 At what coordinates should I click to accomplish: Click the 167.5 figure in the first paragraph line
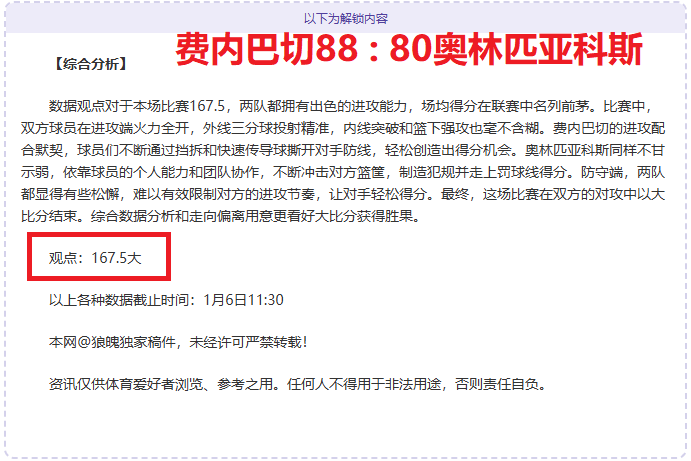coord(207,106)
